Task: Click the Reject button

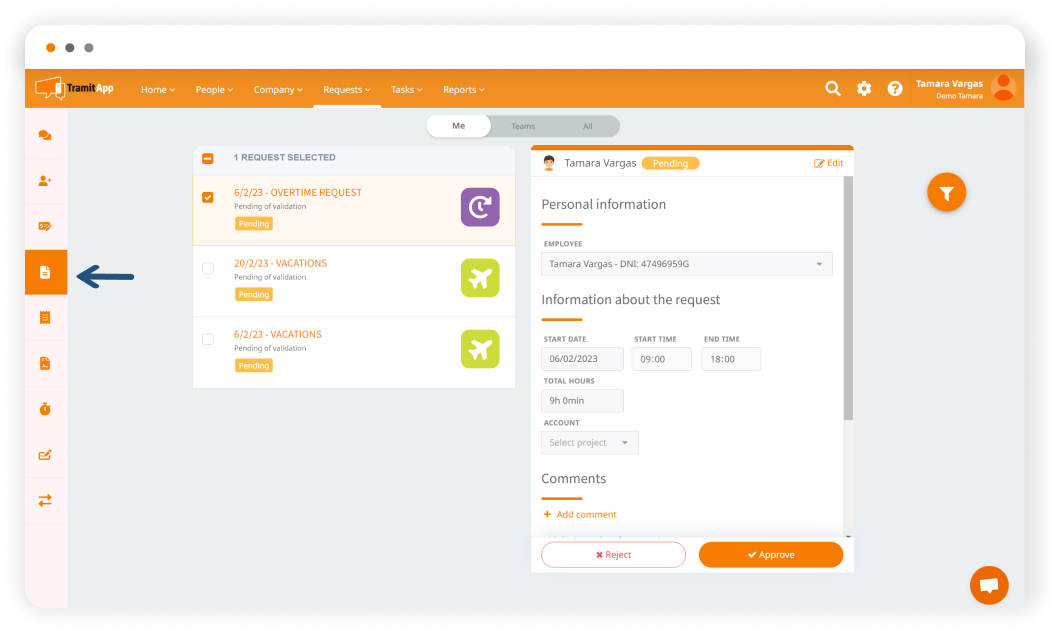Action: pyautogui.click(x=613, y=555)
